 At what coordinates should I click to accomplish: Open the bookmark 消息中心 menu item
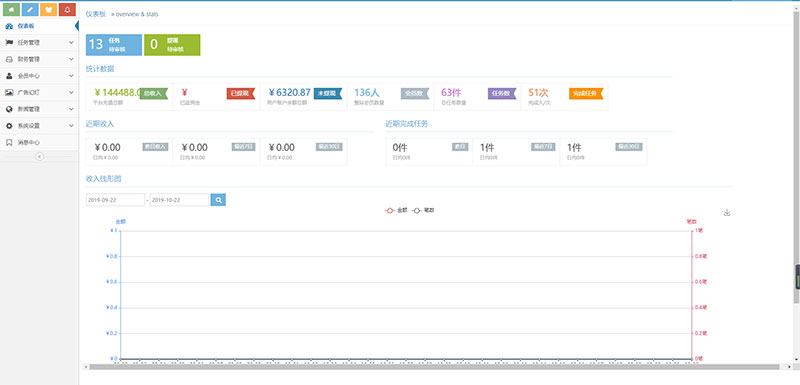[x=39, y=142]
